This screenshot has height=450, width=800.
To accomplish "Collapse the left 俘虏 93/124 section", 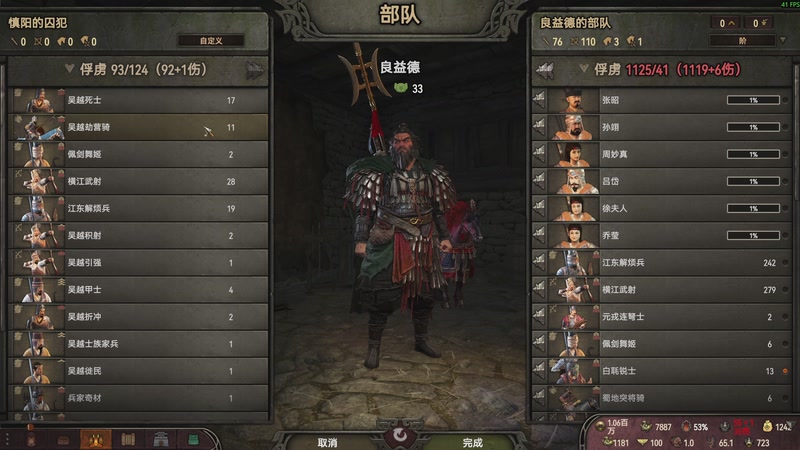I will [x=69, y=69].
